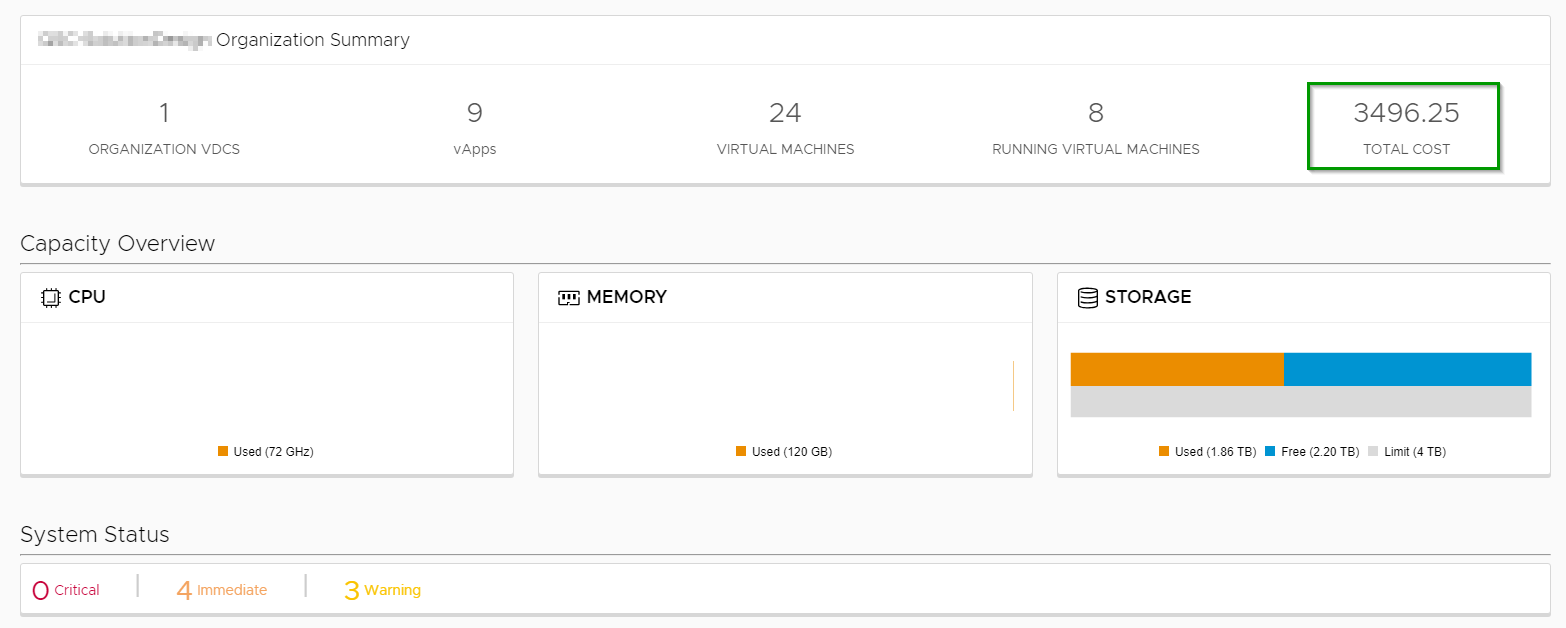View the 9 vApps tile
The height and width of the screenshot is (628, 1566).
(x=474, y=127)
